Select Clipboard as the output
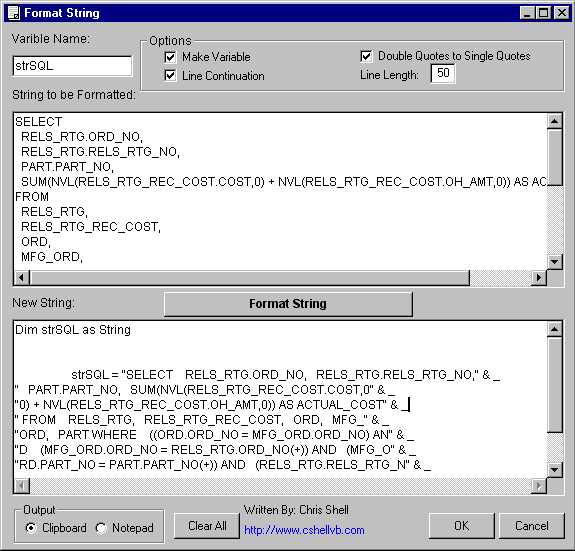The width and height of the screenshot is (575, 551). 31,528
